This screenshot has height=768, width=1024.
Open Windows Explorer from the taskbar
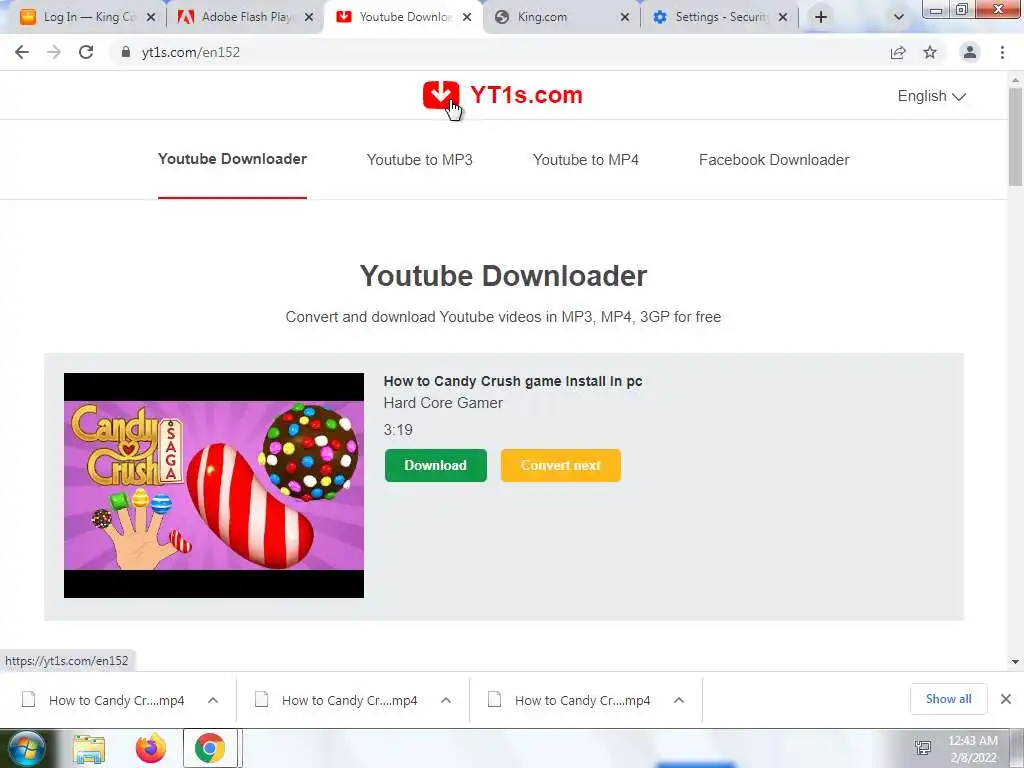(89, 749)
